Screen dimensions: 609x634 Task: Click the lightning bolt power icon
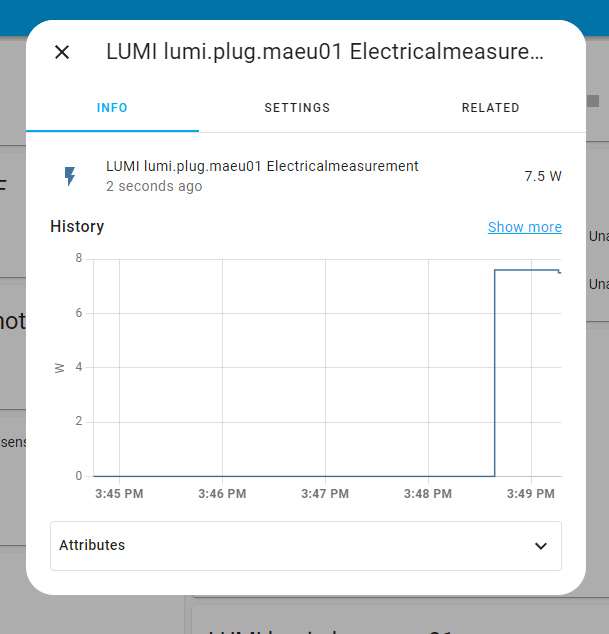pos(70,176)
